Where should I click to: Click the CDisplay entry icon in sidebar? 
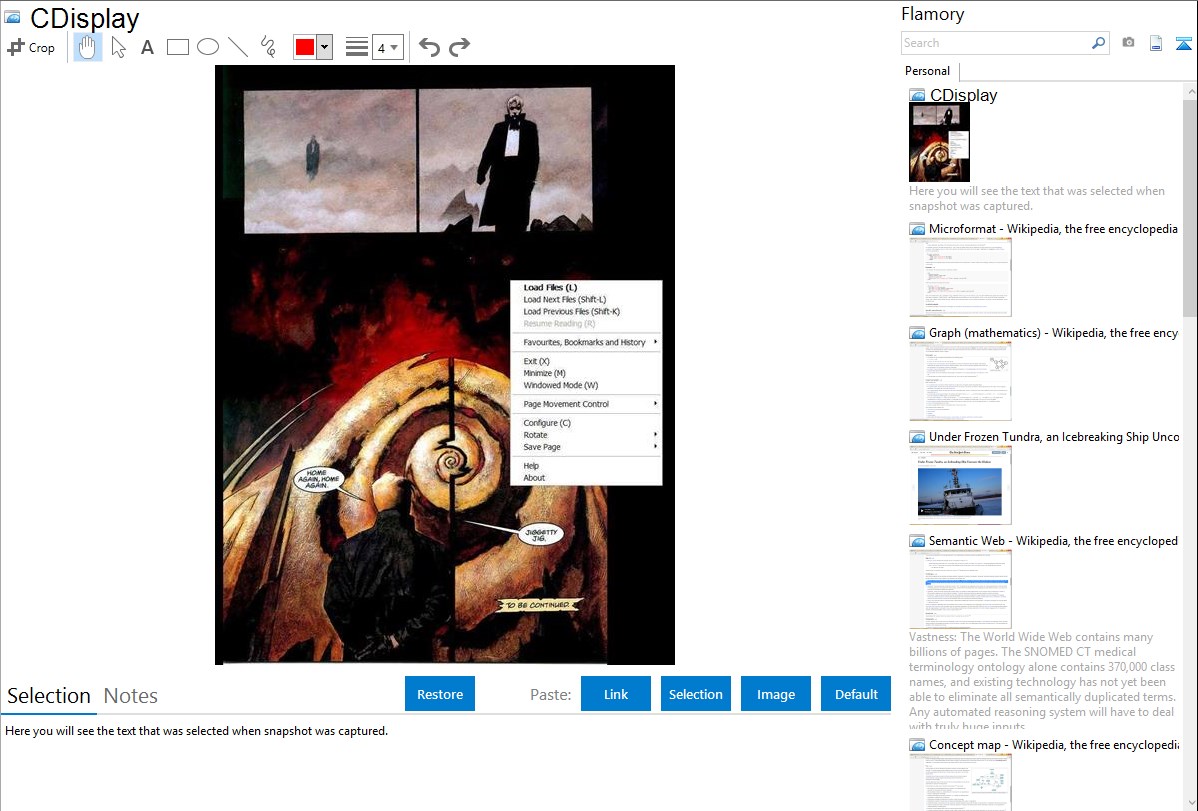(917, 96)
